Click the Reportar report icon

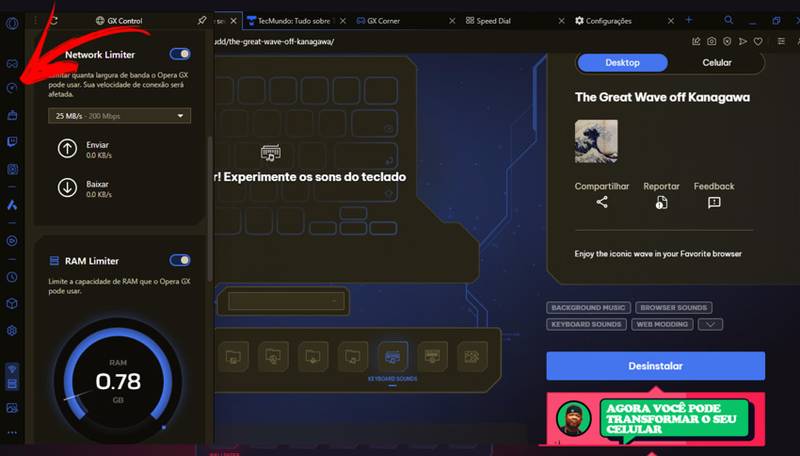tap(661, 202)
